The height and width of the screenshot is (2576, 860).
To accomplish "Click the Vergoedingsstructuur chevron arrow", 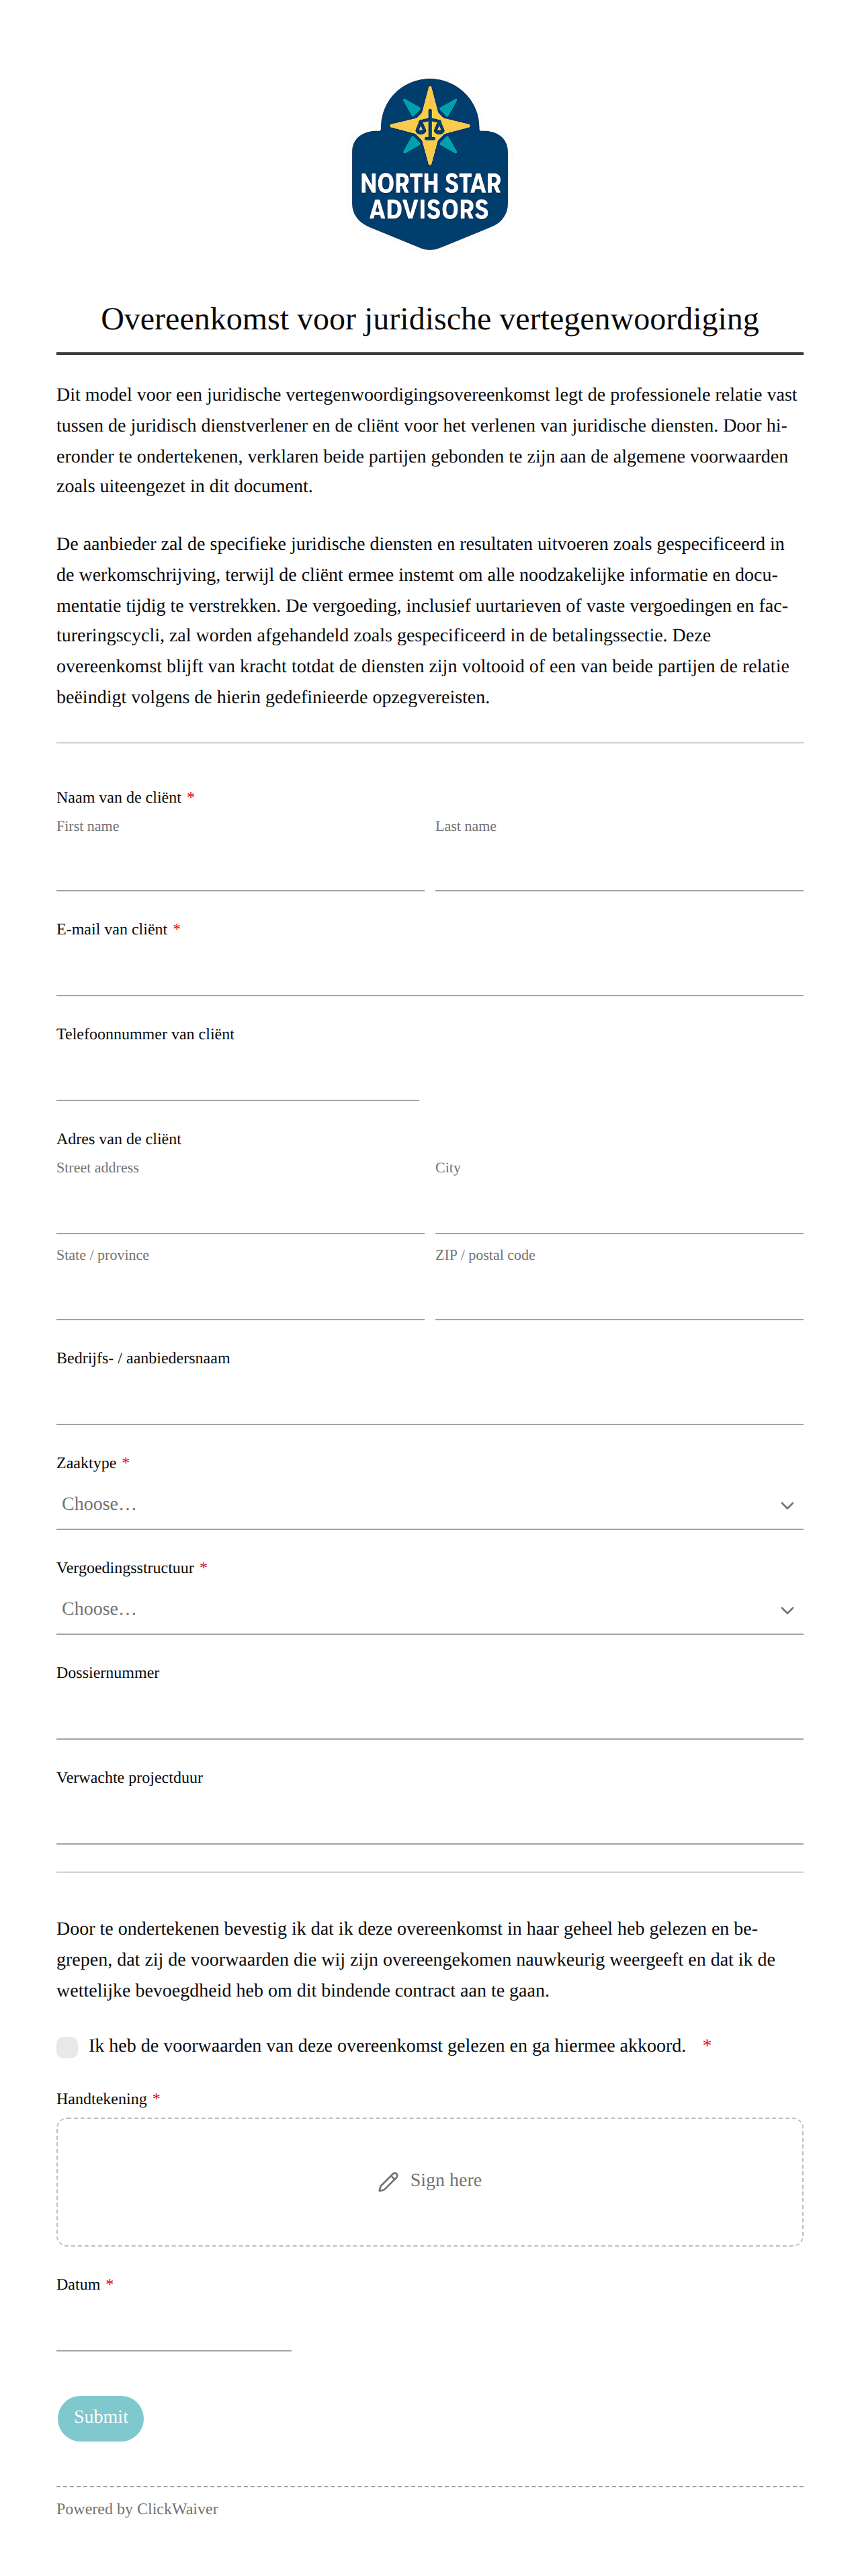I will 787,1610.
